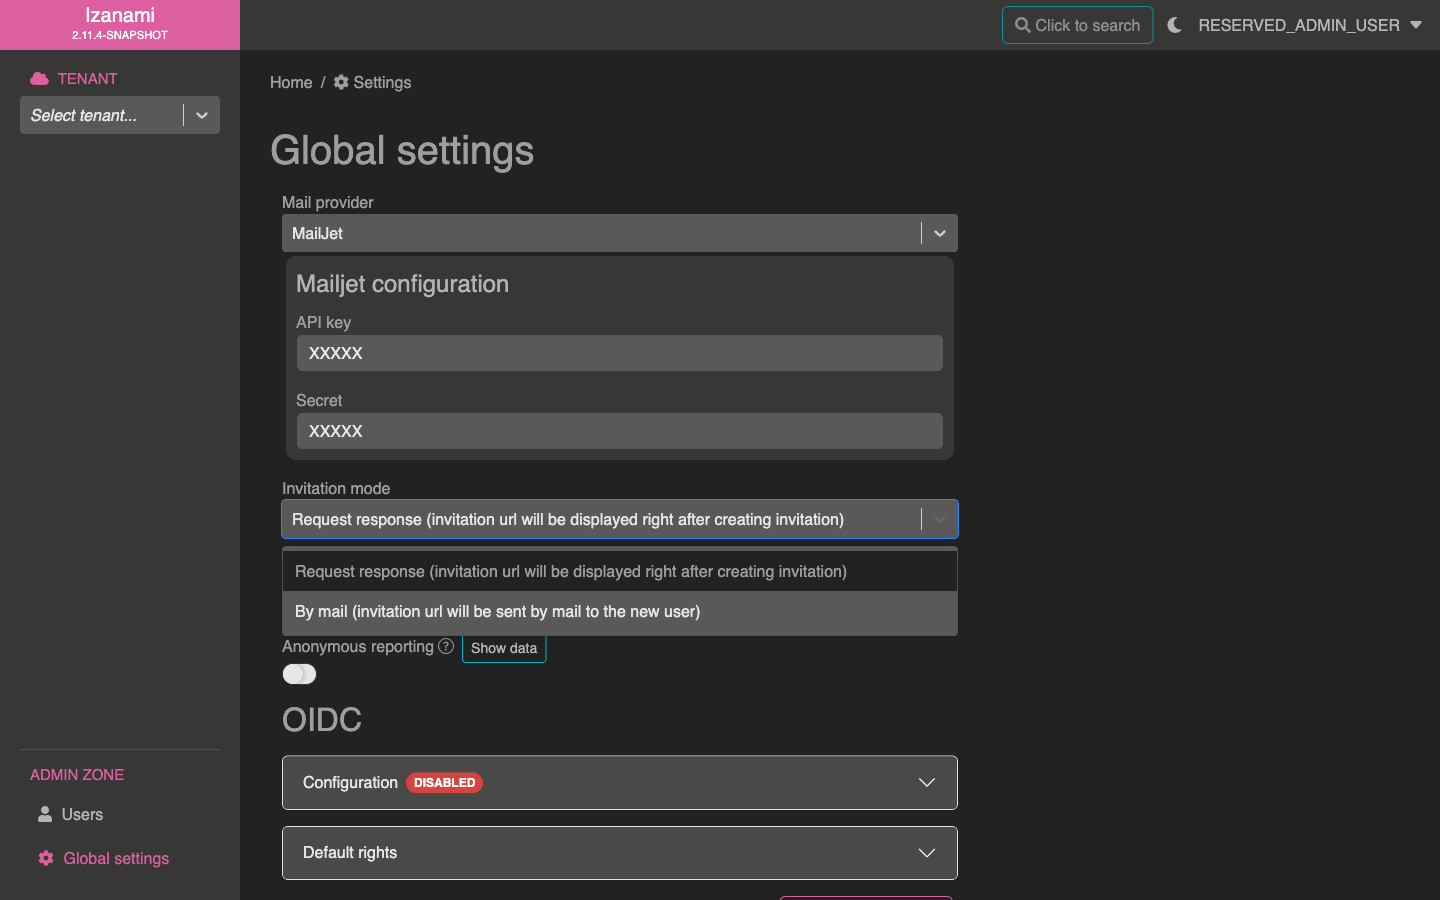Go to Home via the breadcrumb
Viewport: 1440px width, 900px height.
(x=291, y=82)
